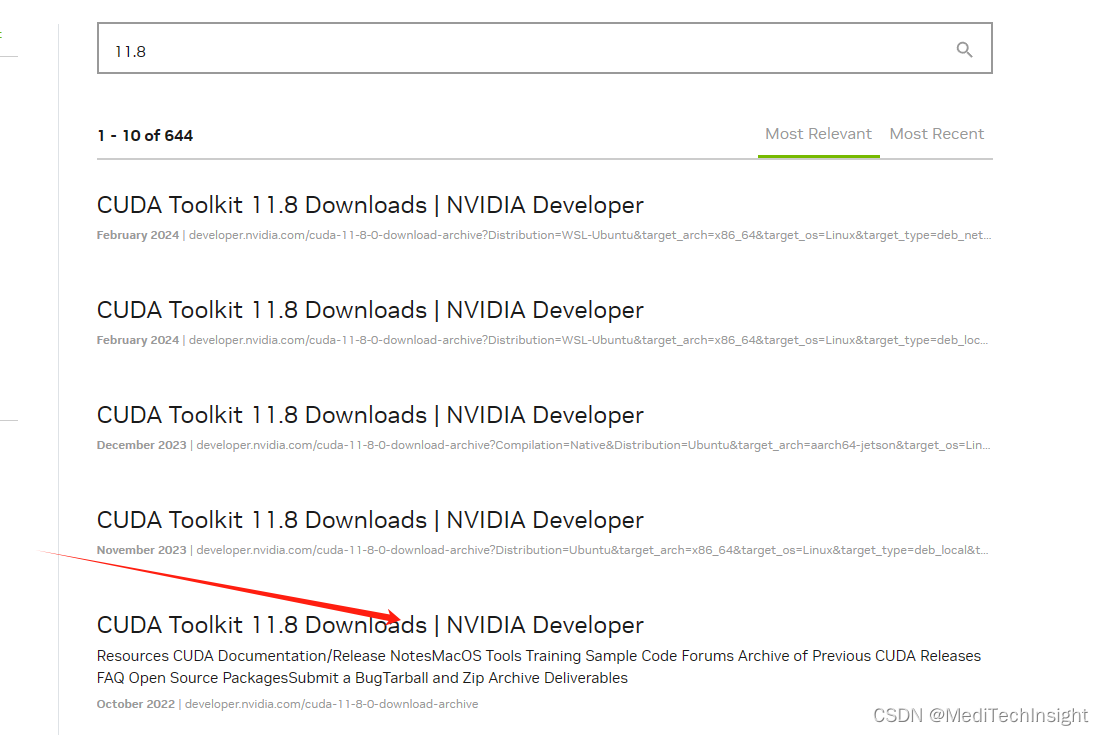This screenshot has width=1104, height=735.
Task: Switch to Most Relevant tab
Action: 818,134
